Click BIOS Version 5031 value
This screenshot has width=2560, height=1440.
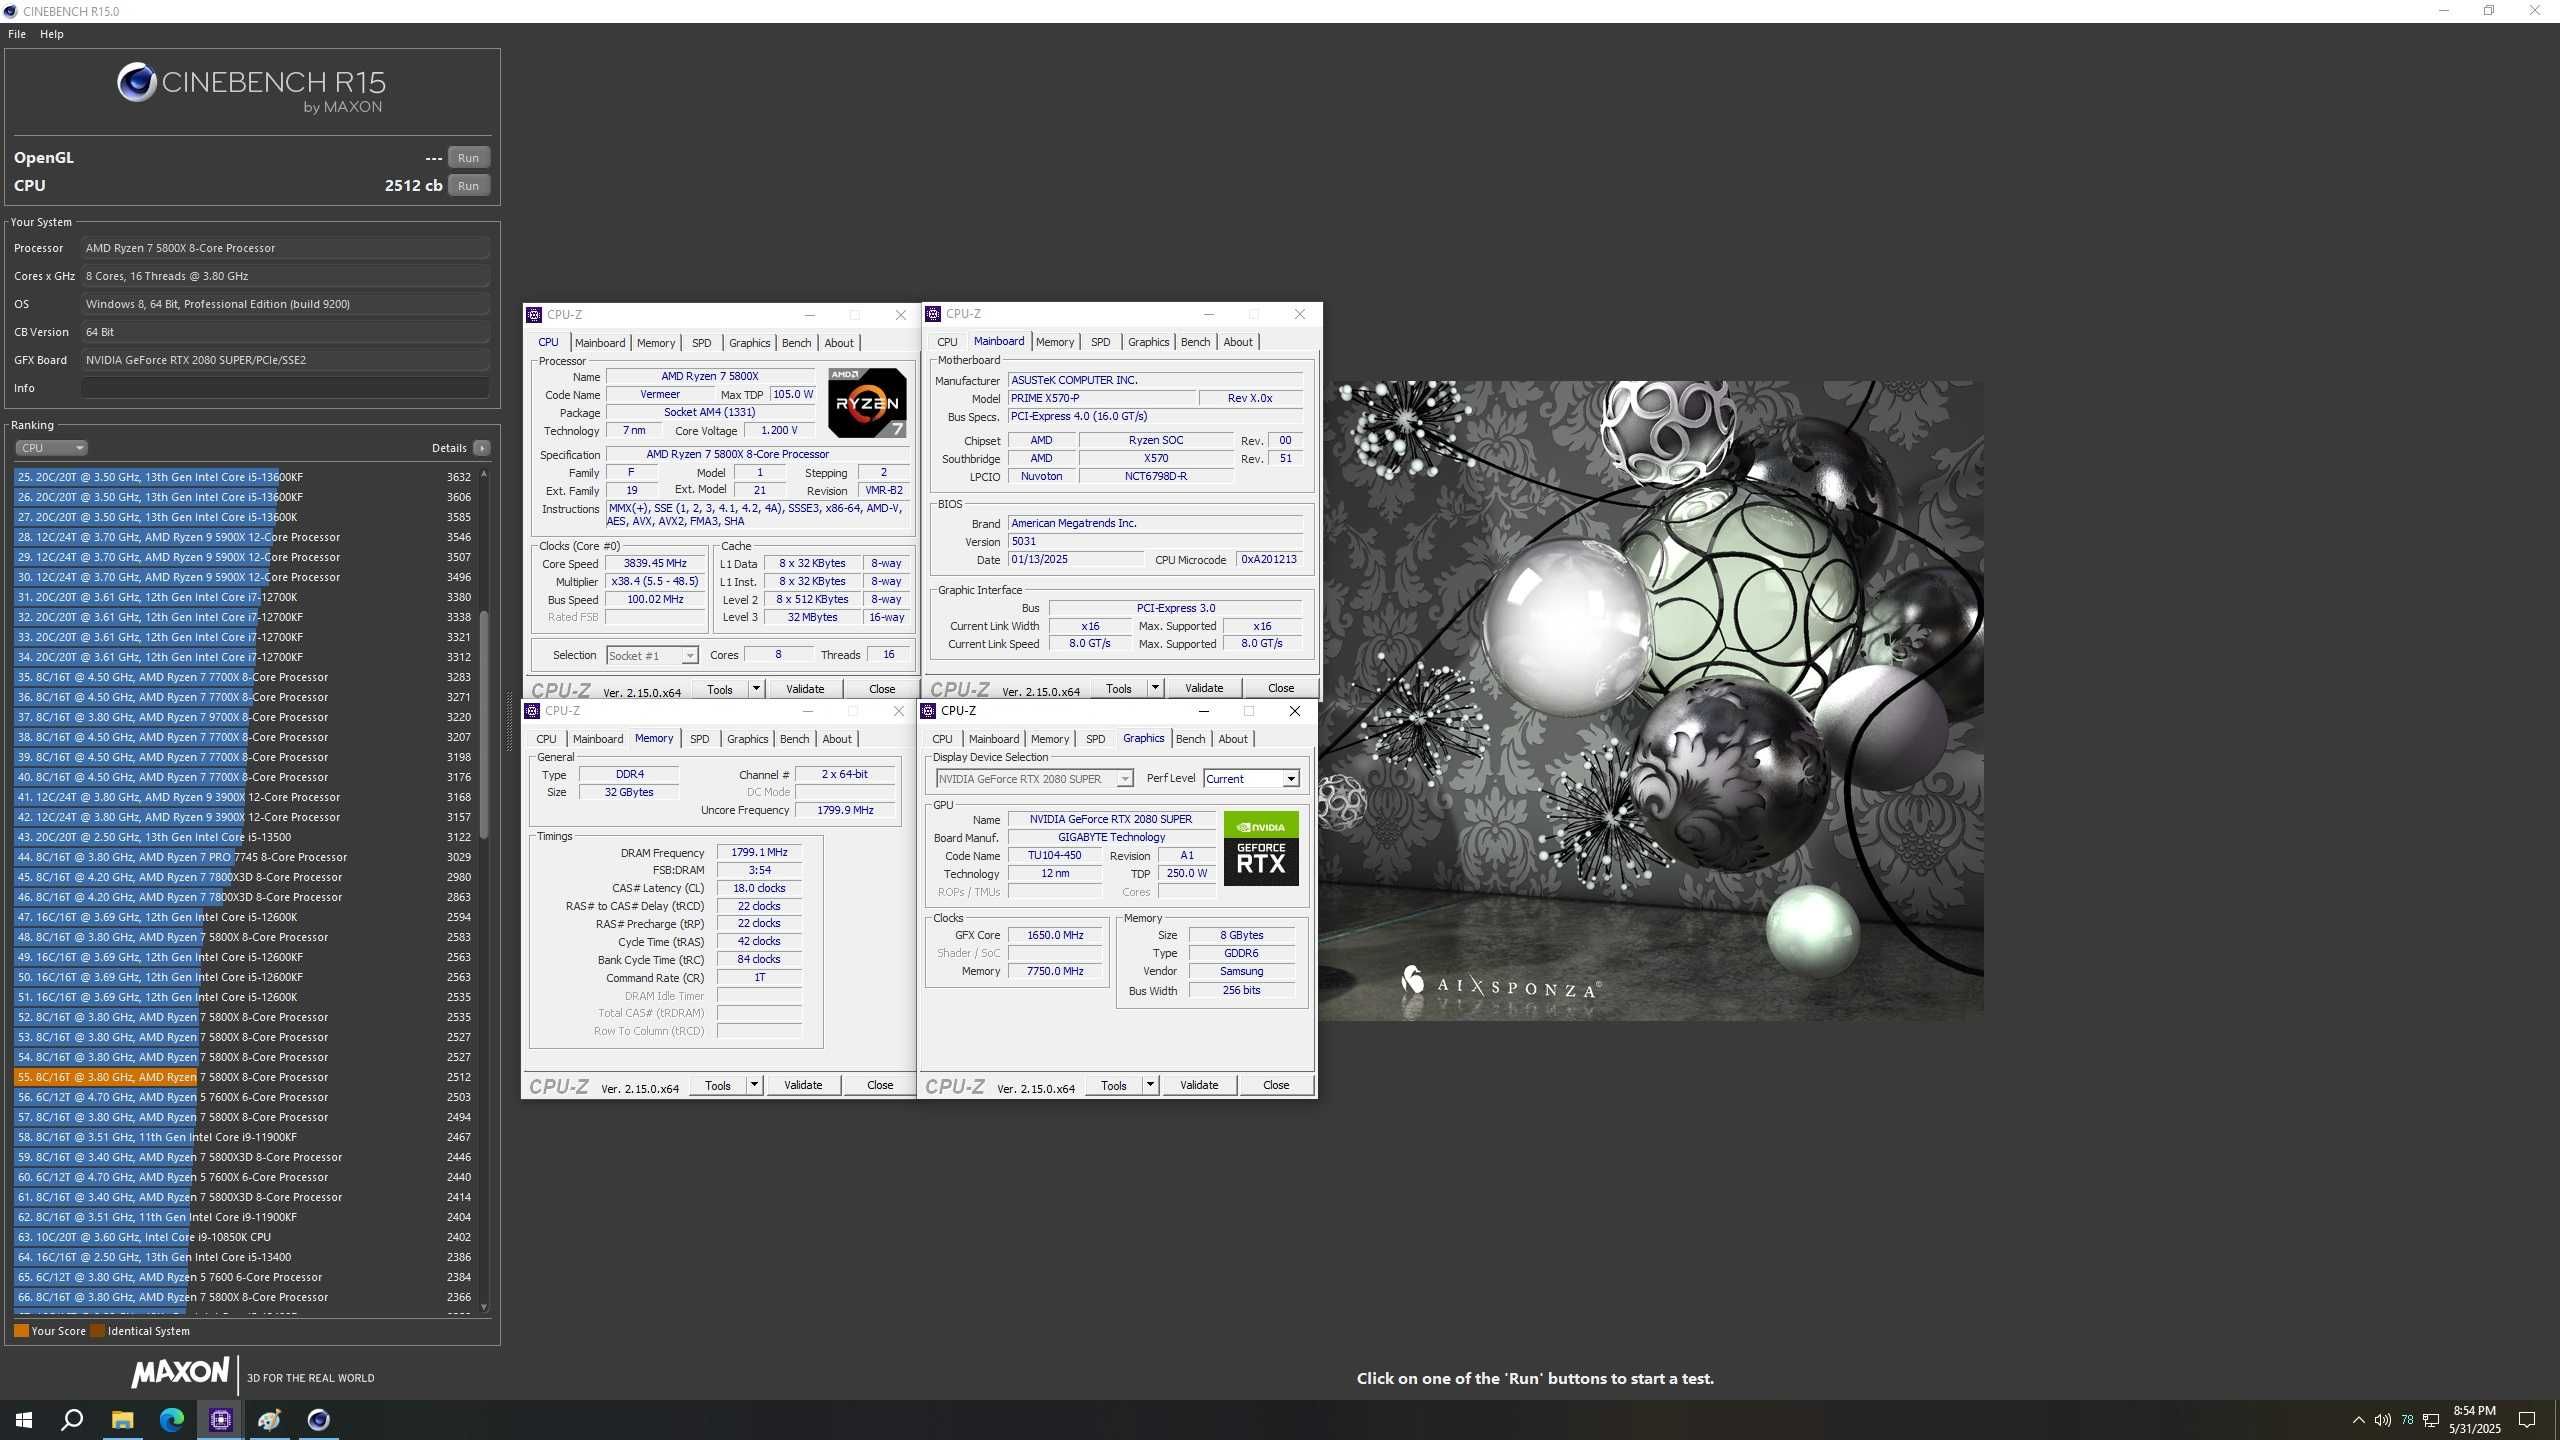point(1155,542)
